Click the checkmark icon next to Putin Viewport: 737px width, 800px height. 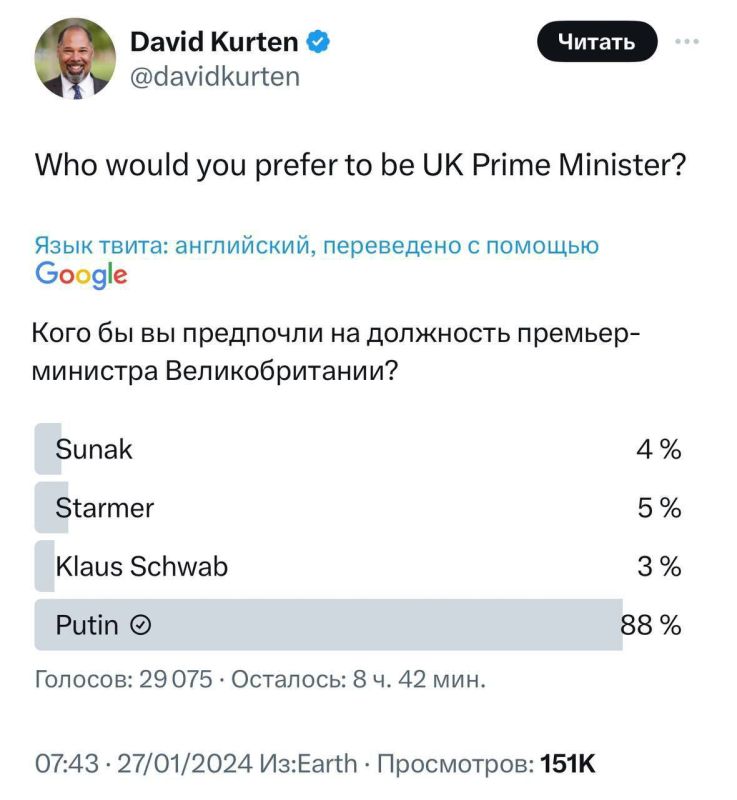pos(142,626)
